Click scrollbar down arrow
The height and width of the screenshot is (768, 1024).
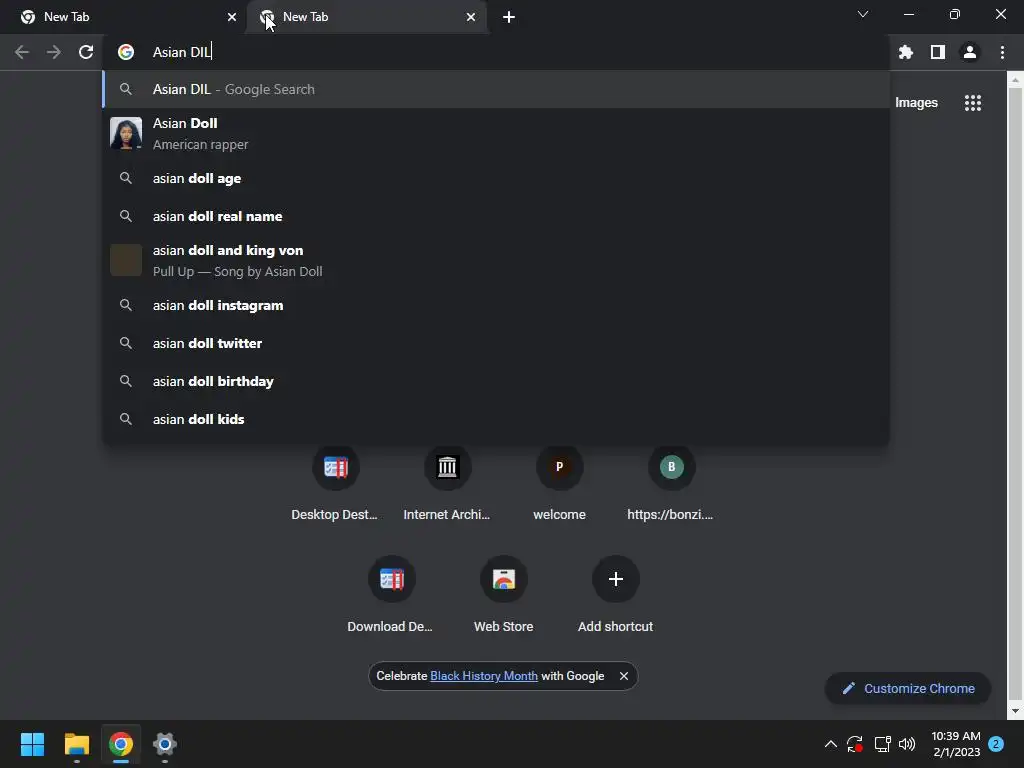pyautogui.click(x=1015, y=711)
